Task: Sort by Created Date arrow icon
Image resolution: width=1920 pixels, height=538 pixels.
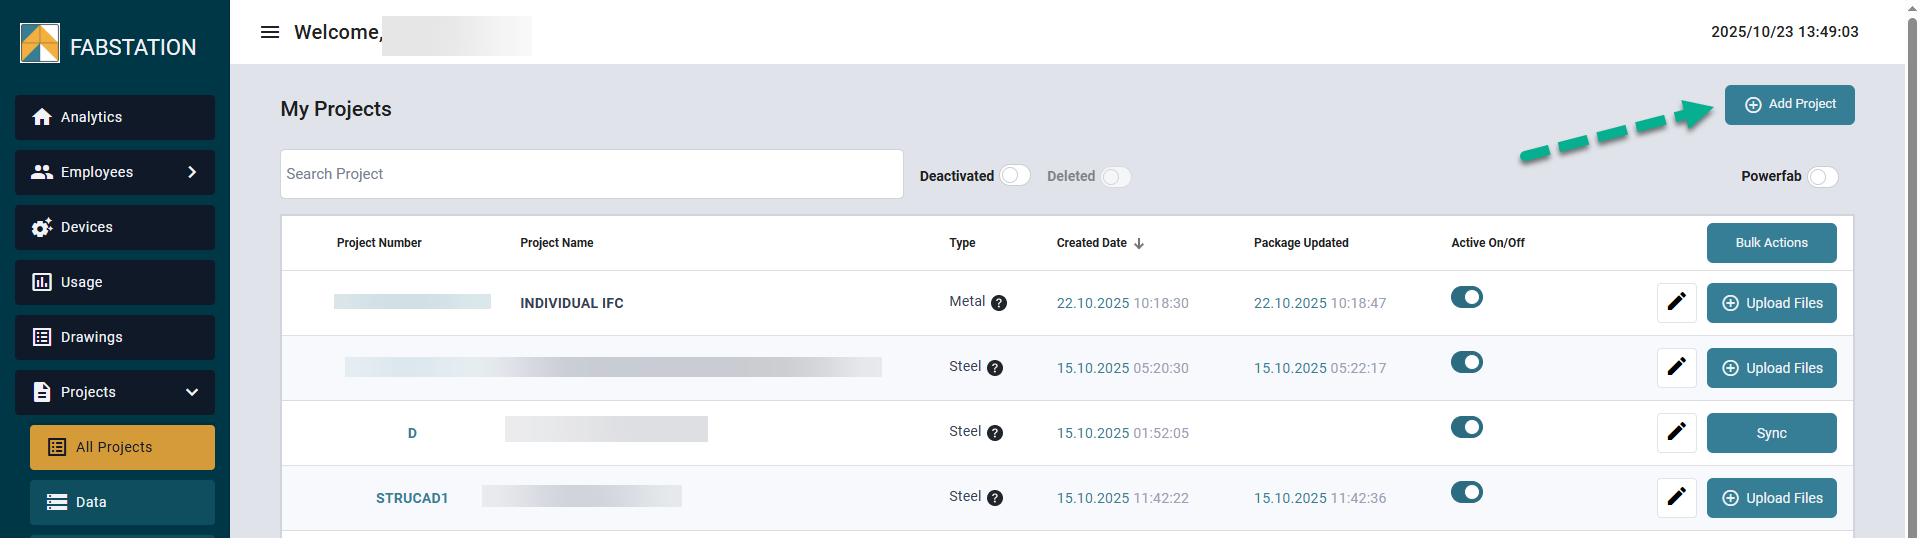Action: coord(1139,243)
